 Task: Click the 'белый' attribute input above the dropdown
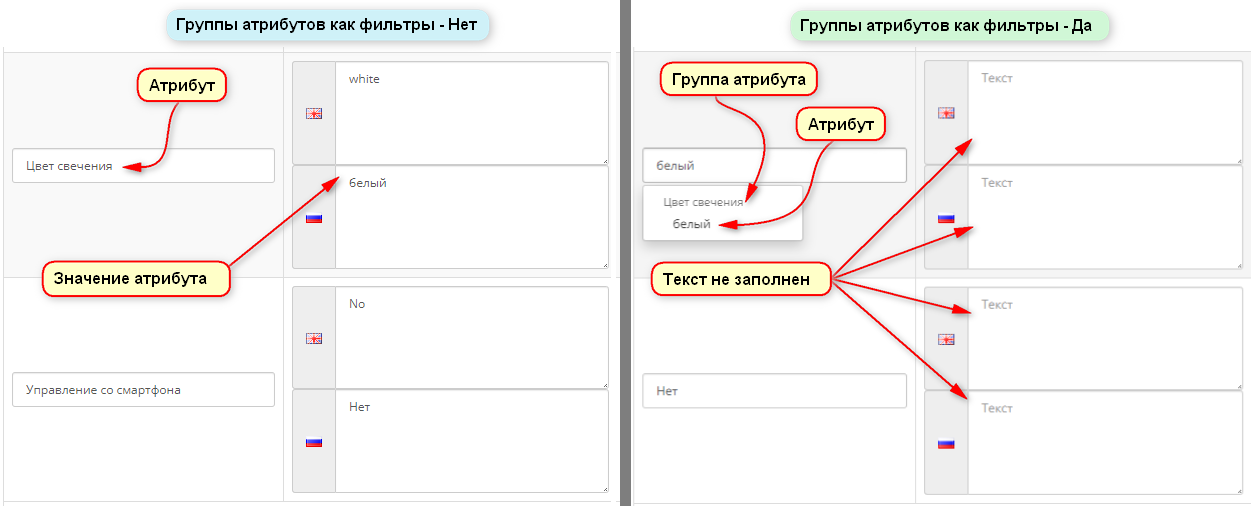pos(774,166)
